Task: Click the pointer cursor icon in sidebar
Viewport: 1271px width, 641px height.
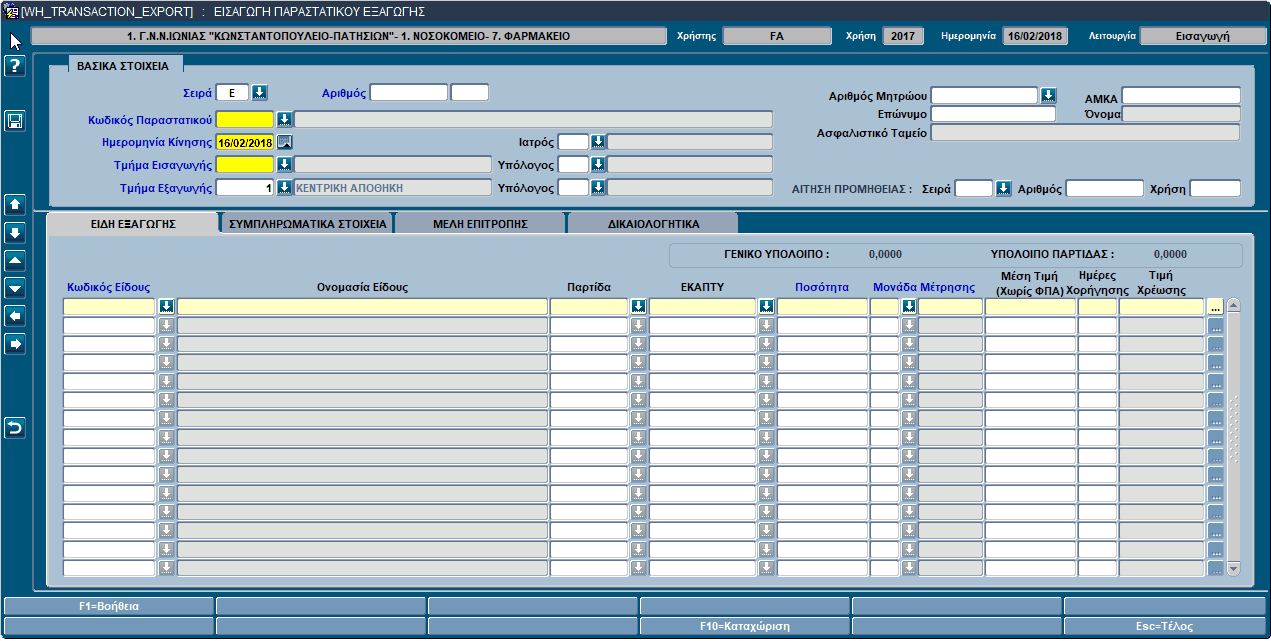Action: (15, 41)
